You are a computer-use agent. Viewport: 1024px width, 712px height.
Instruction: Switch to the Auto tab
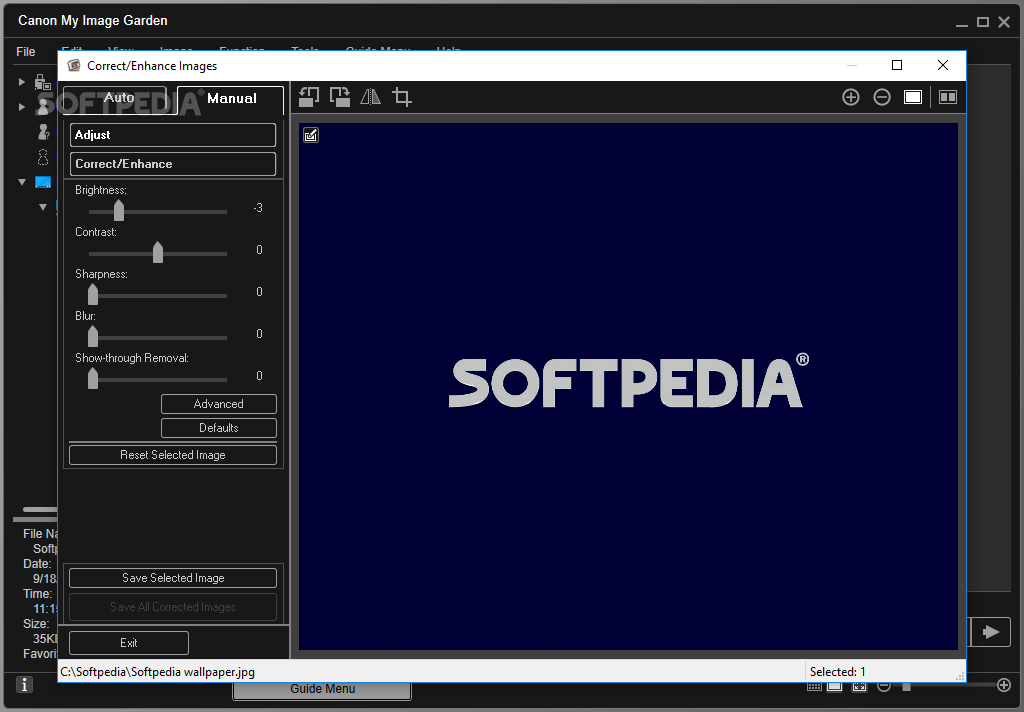118,98
